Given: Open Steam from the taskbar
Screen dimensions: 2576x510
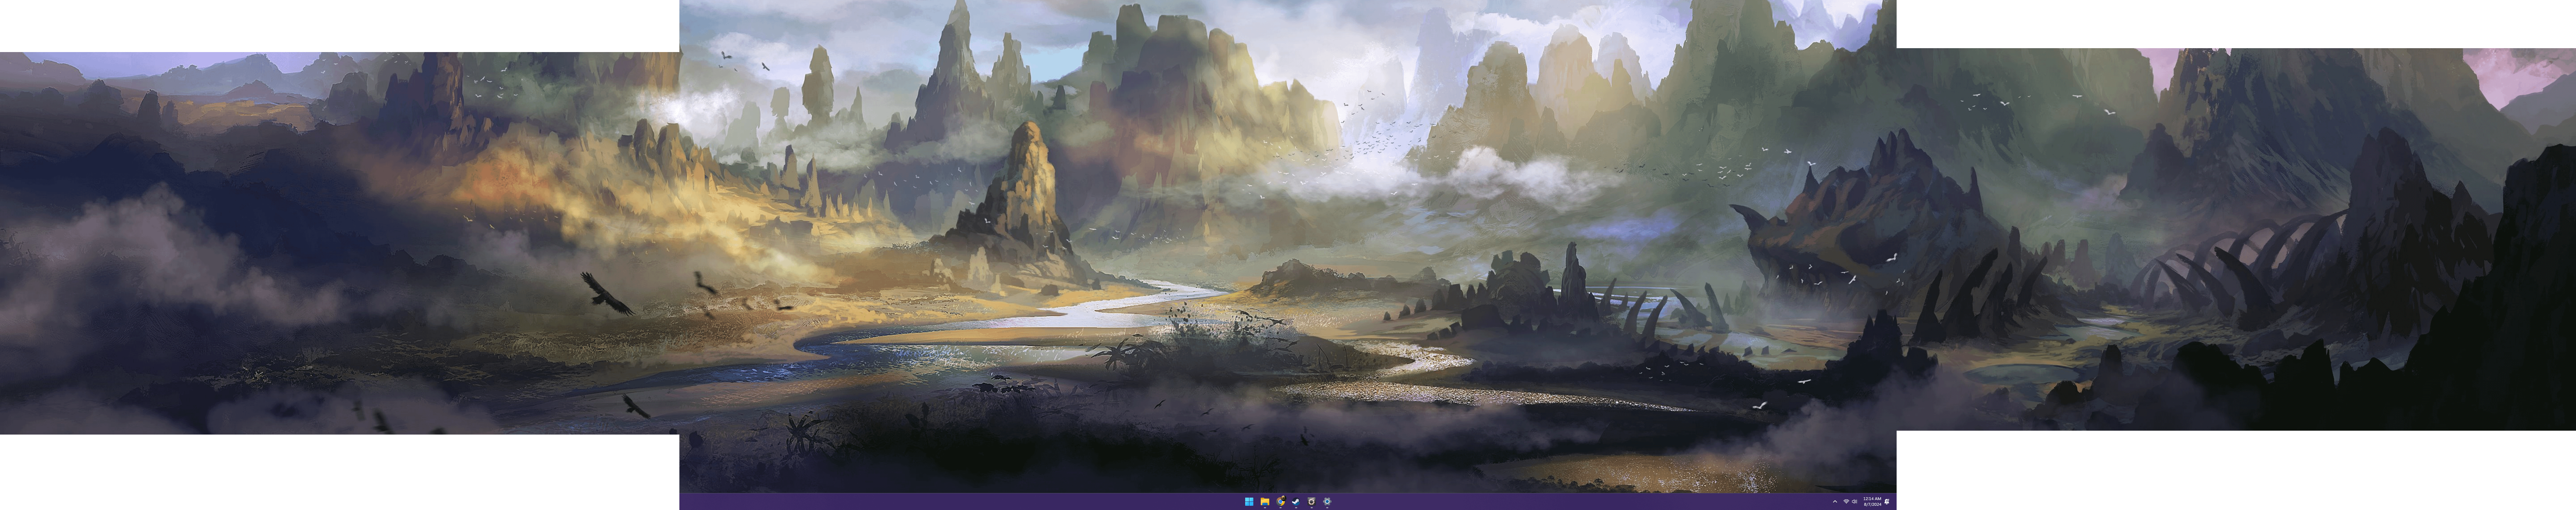Looking at the screenshot, I should [x=1296, y=502].
